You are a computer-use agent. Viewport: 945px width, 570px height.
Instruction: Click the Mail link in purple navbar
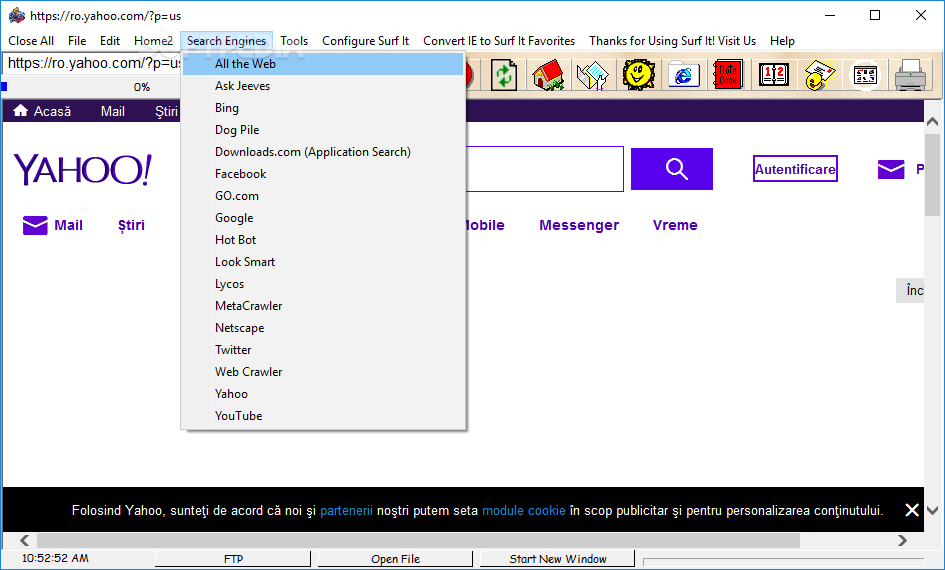point(113,111)
